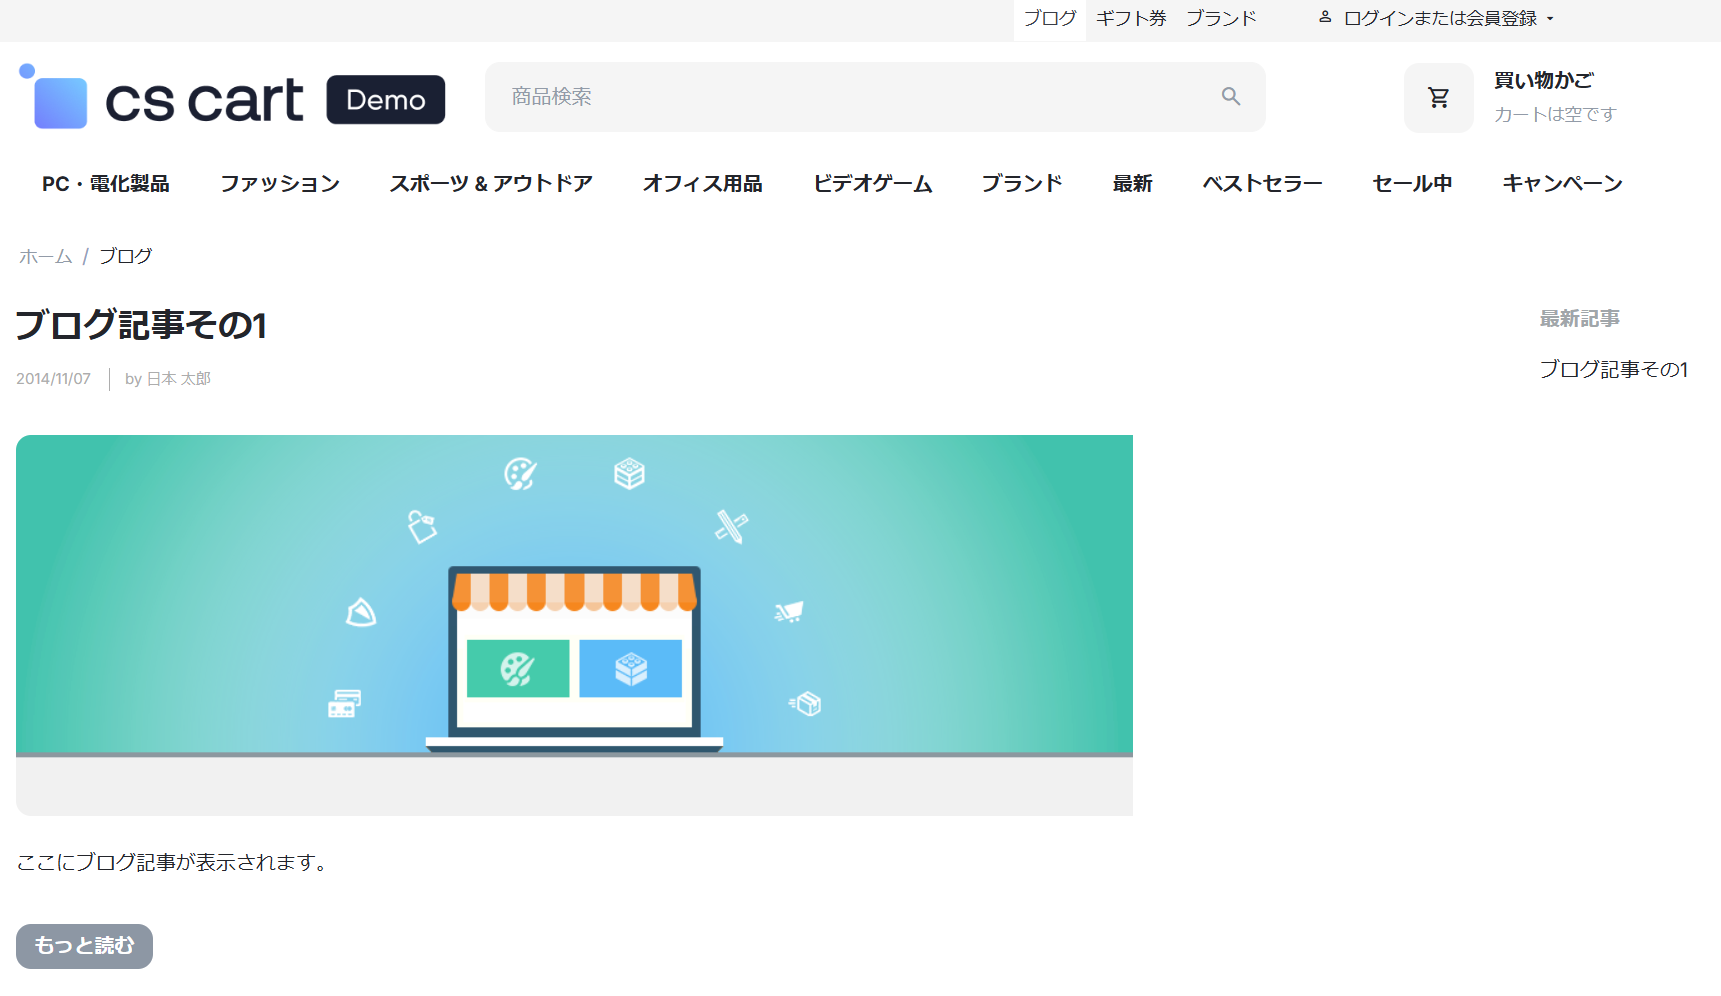Screen dimensions: 1721x996
Task: View the ベストセラー page
Action: click(1262, 184)
